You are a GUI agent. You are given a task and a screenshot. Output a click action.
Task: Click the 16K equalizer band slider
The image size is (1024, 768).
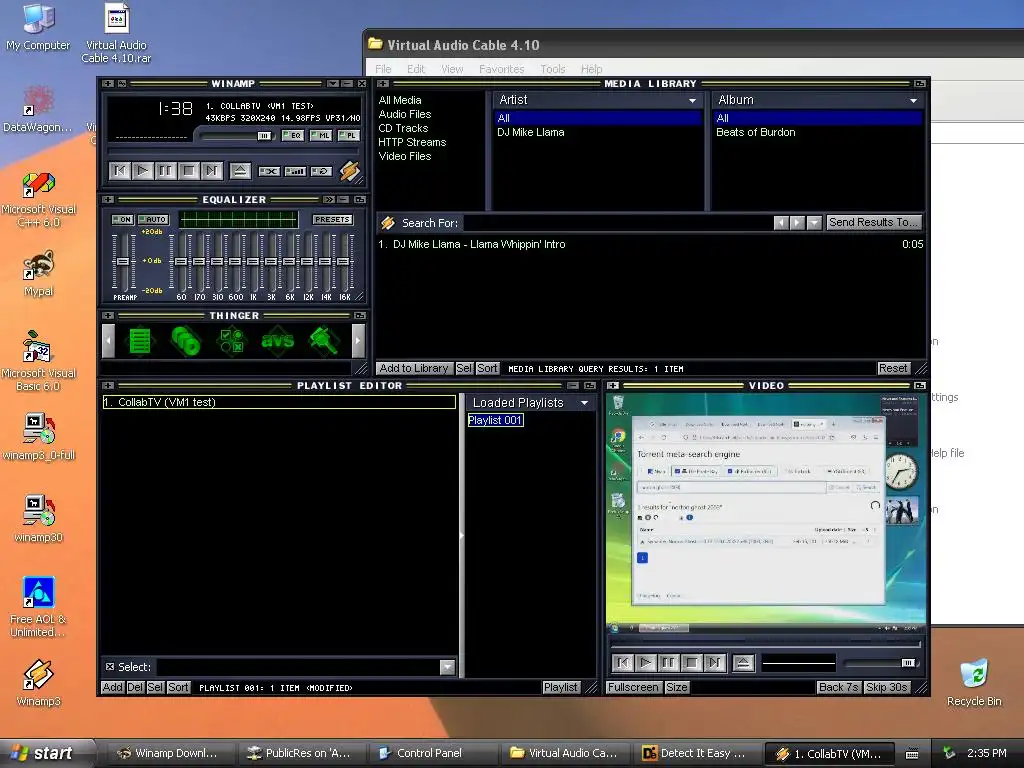pos(344,261)
